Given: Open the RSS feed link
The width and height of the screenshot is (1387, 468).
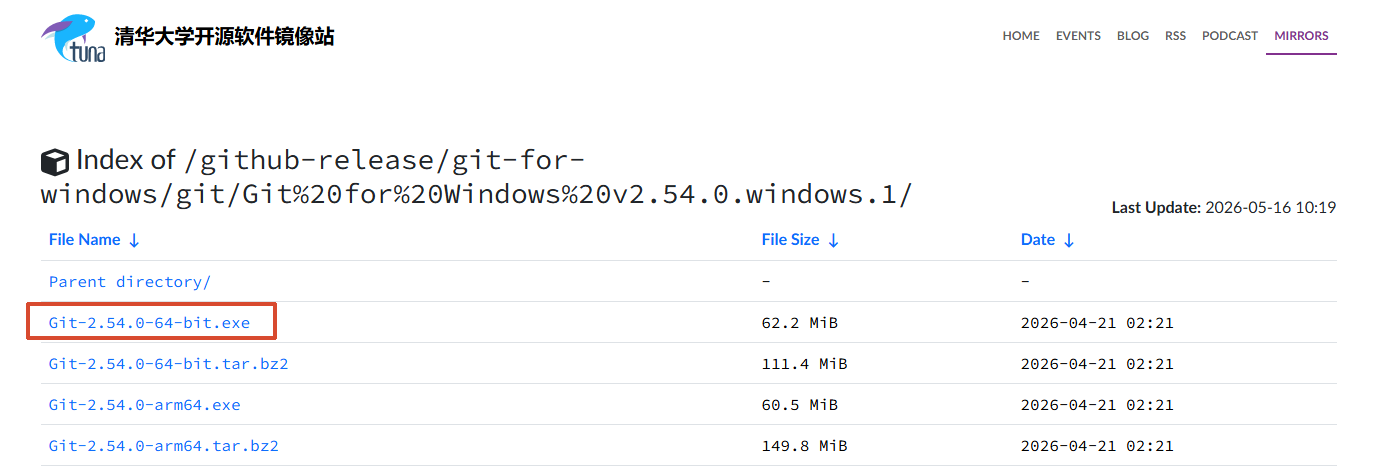Looking at the screenshot, I should point(1175,35).
